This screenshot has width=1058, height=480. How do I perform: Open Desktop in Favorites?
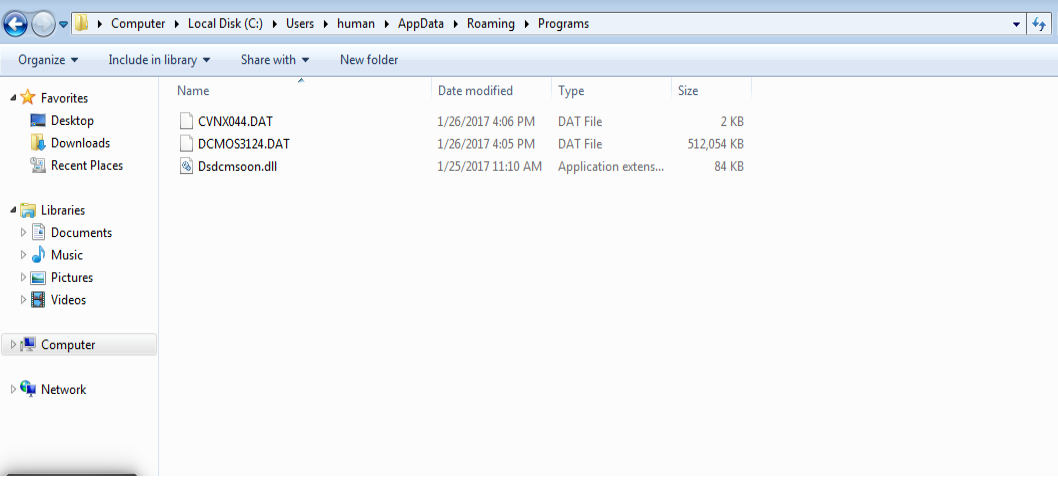point(72,121)
